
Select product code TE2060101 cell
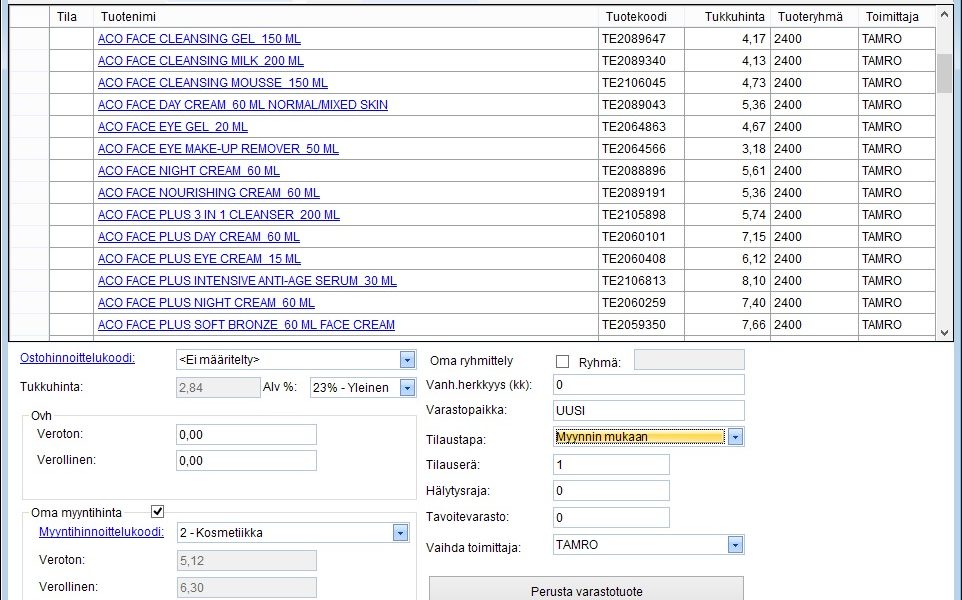coord(641,237)
